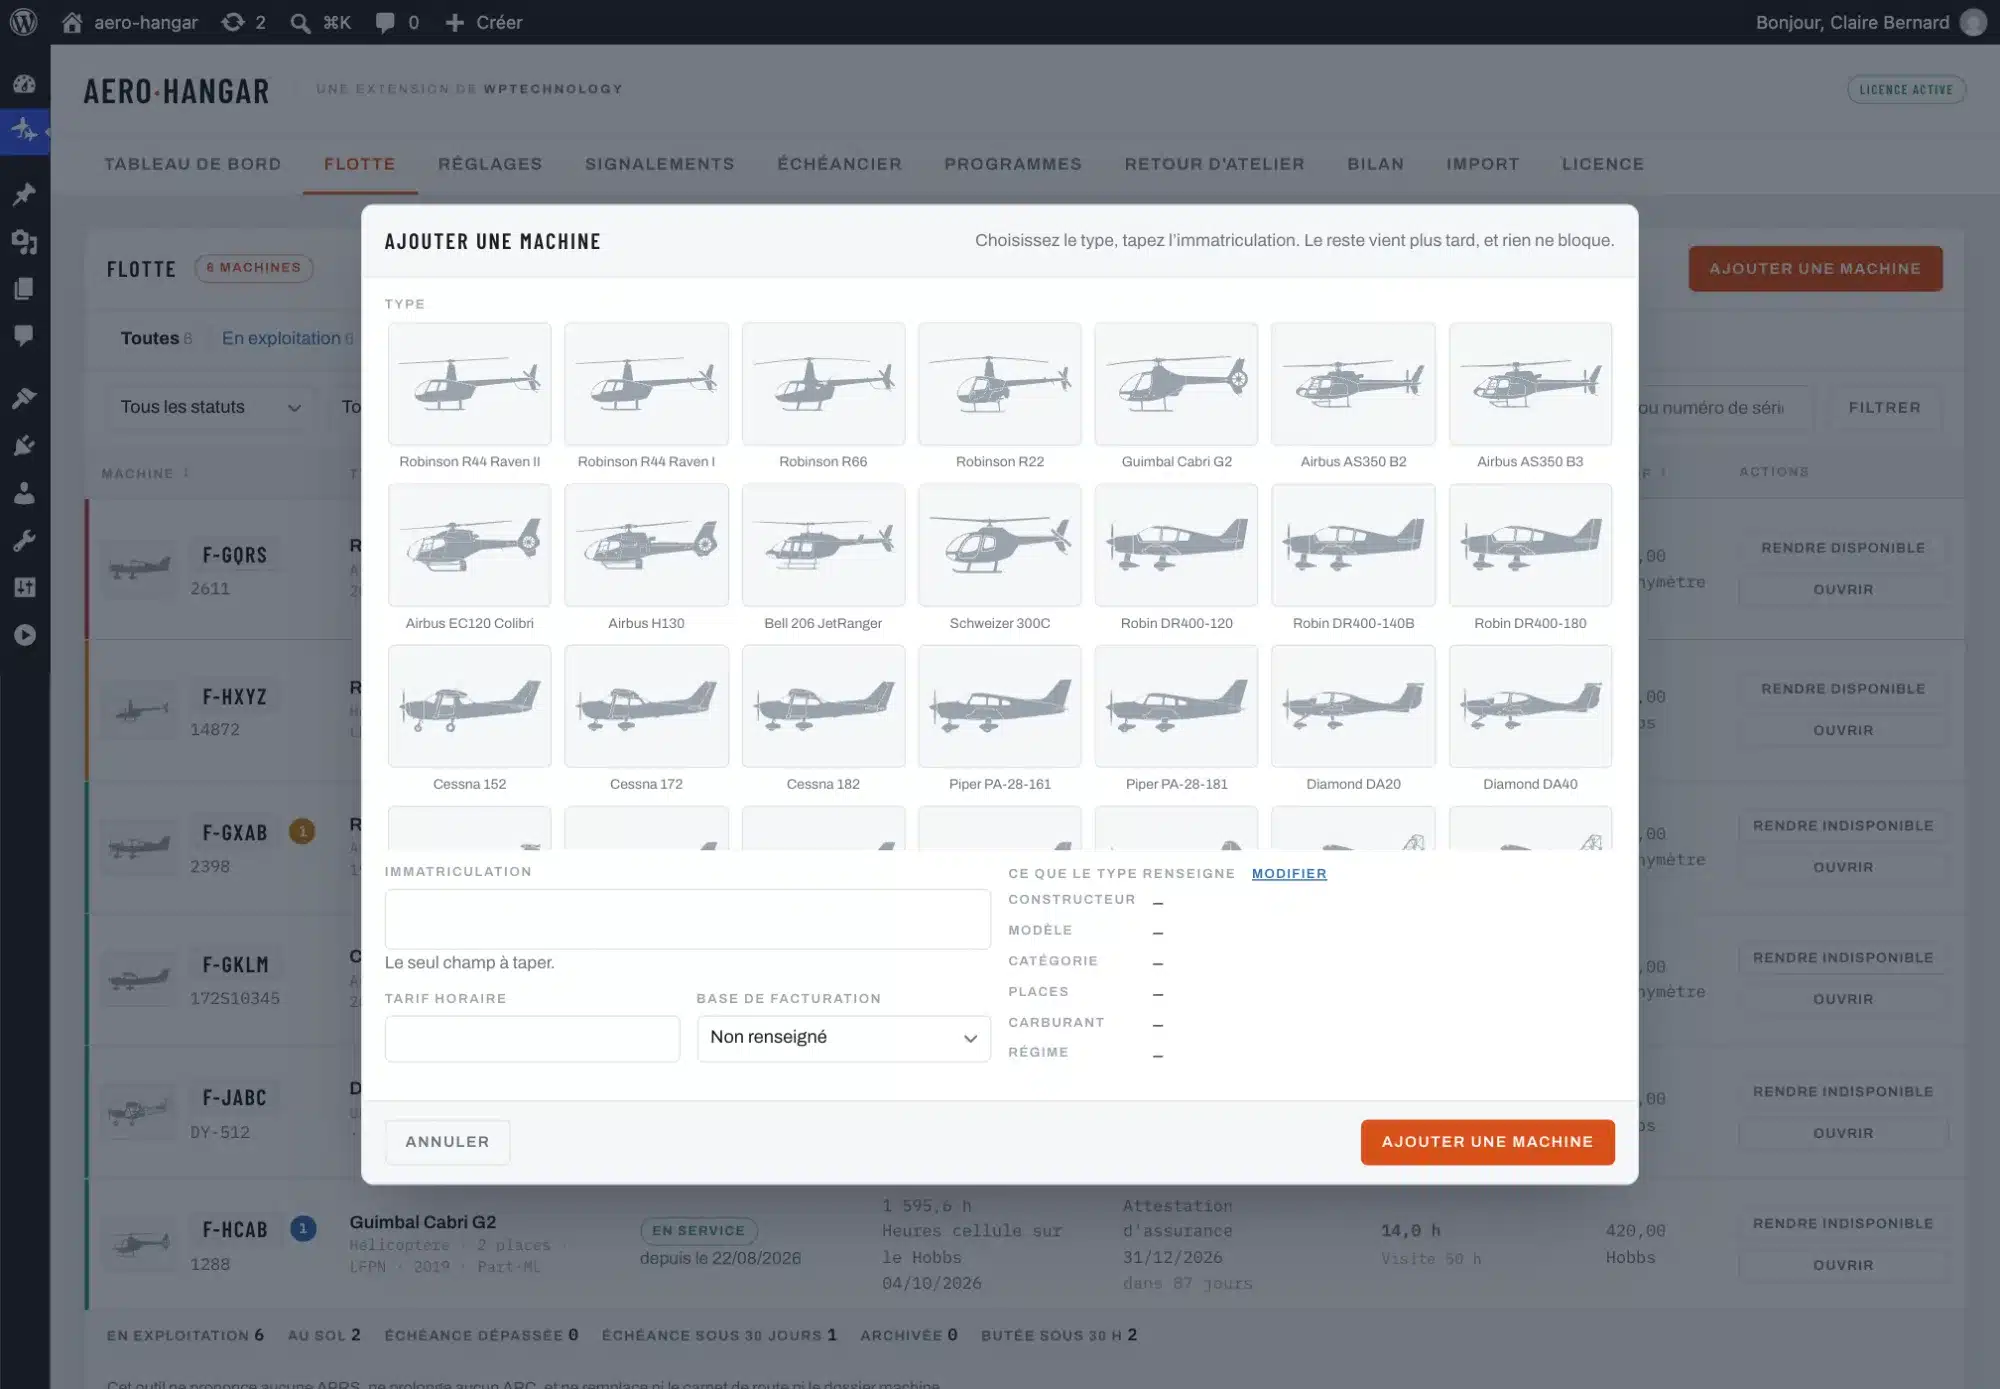Click the Modifier link
Screen dimensions: 2000x1389
pos(1289,873)
